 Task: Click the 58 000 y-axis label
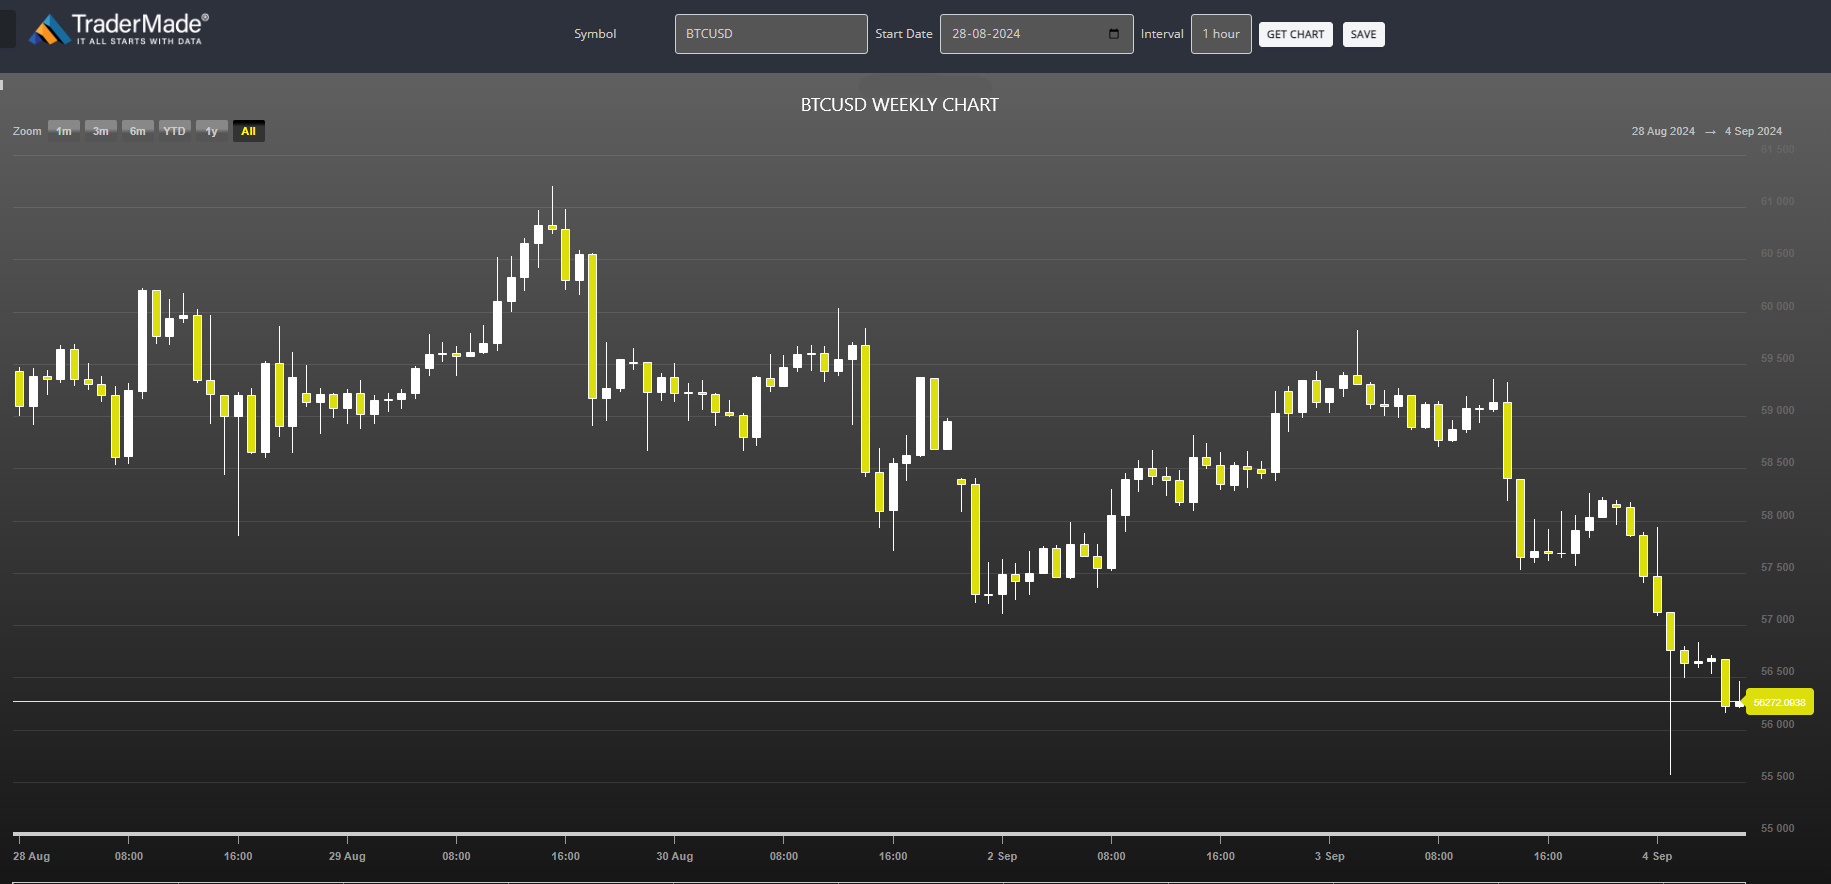pyautogui.click(x=1777, y=515)
